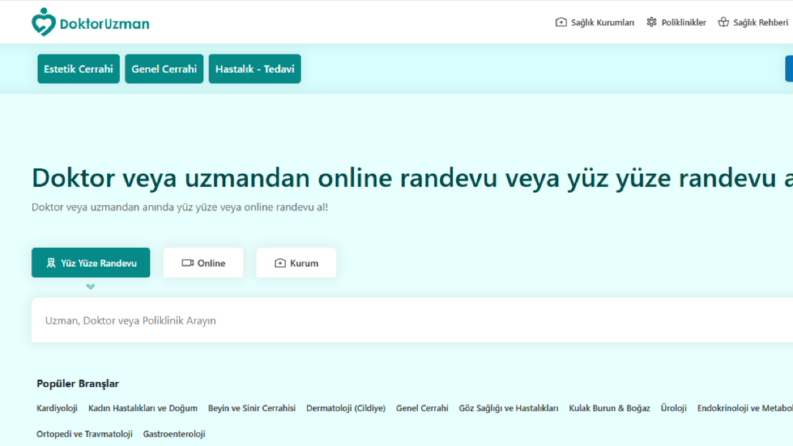Open Kadın Hastalıkları ve Doğum link
793x446 pixels.
click(x=143, y=408)
